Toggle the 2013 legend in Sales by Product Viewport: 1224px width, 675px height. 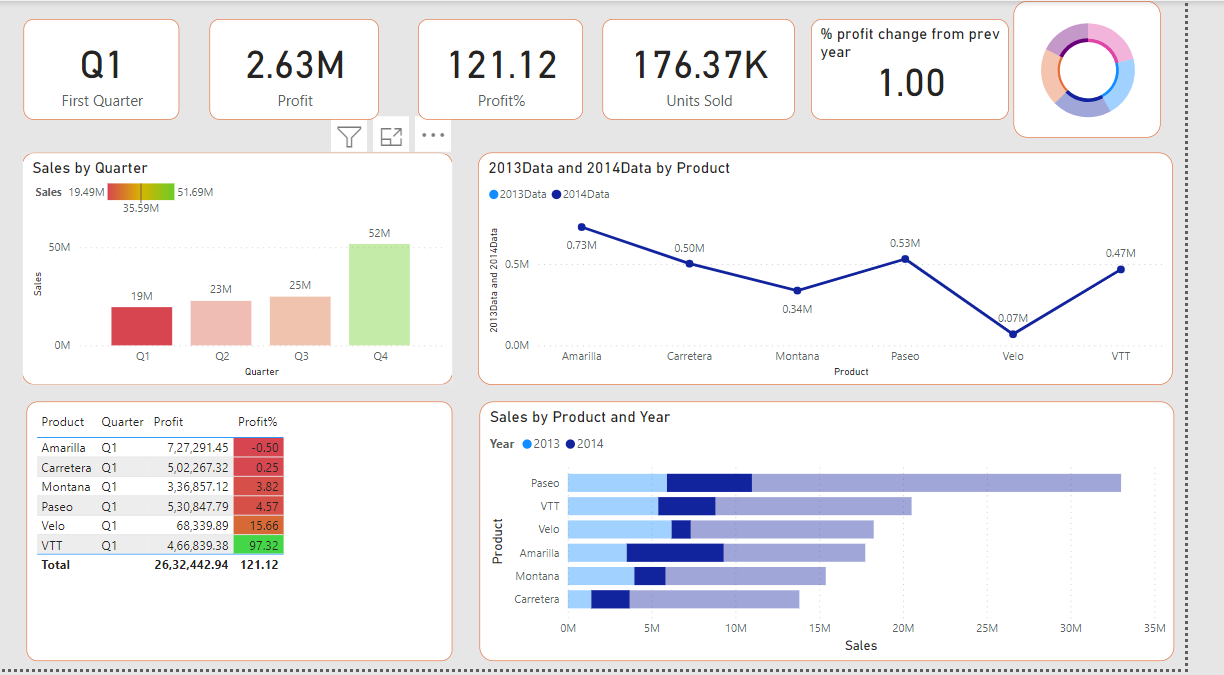540,444
